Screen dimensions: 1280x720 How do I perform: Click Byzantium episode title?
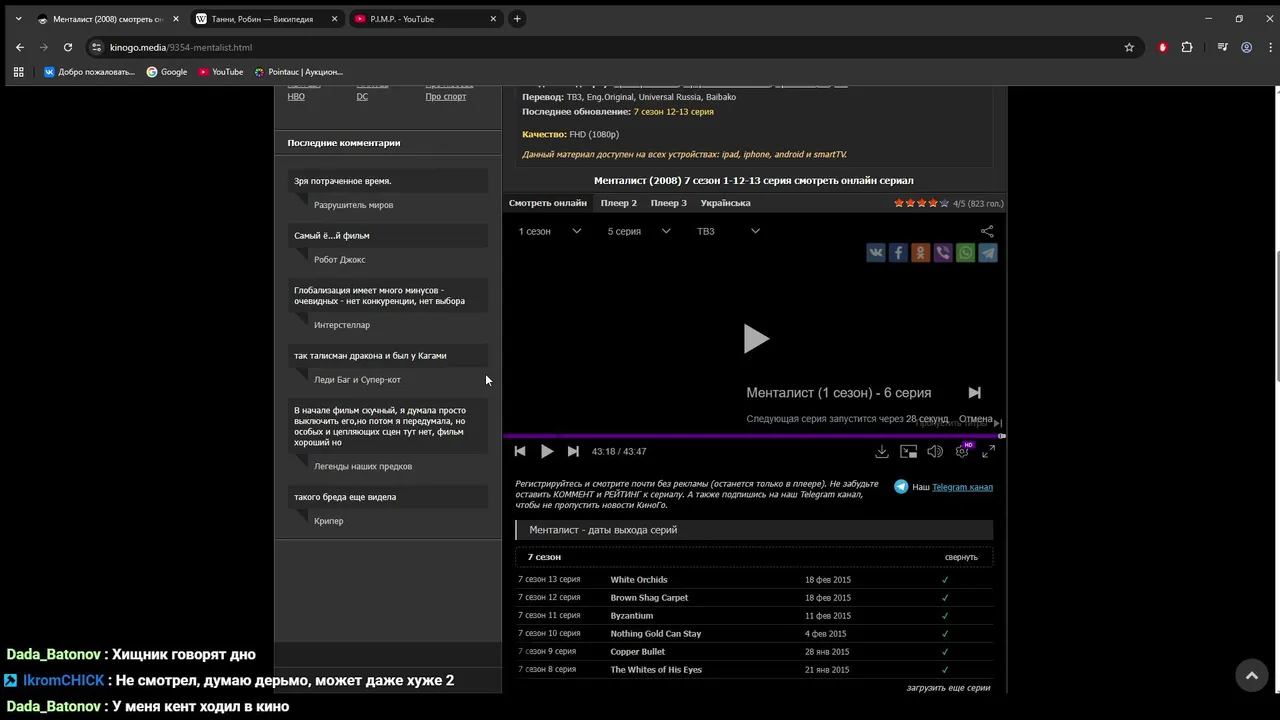pyautogui.click(x=632, y=616)
